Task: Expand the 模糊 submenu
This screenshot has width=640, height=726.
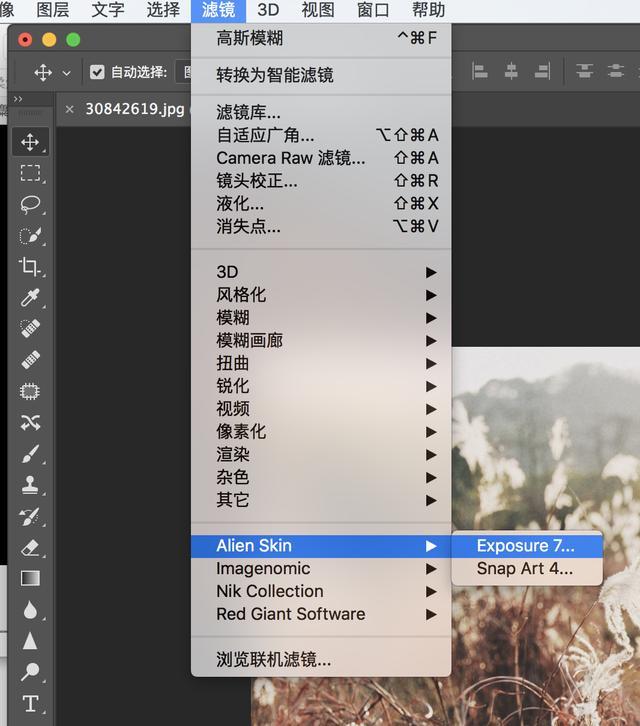Action: [x=321, y=318]
